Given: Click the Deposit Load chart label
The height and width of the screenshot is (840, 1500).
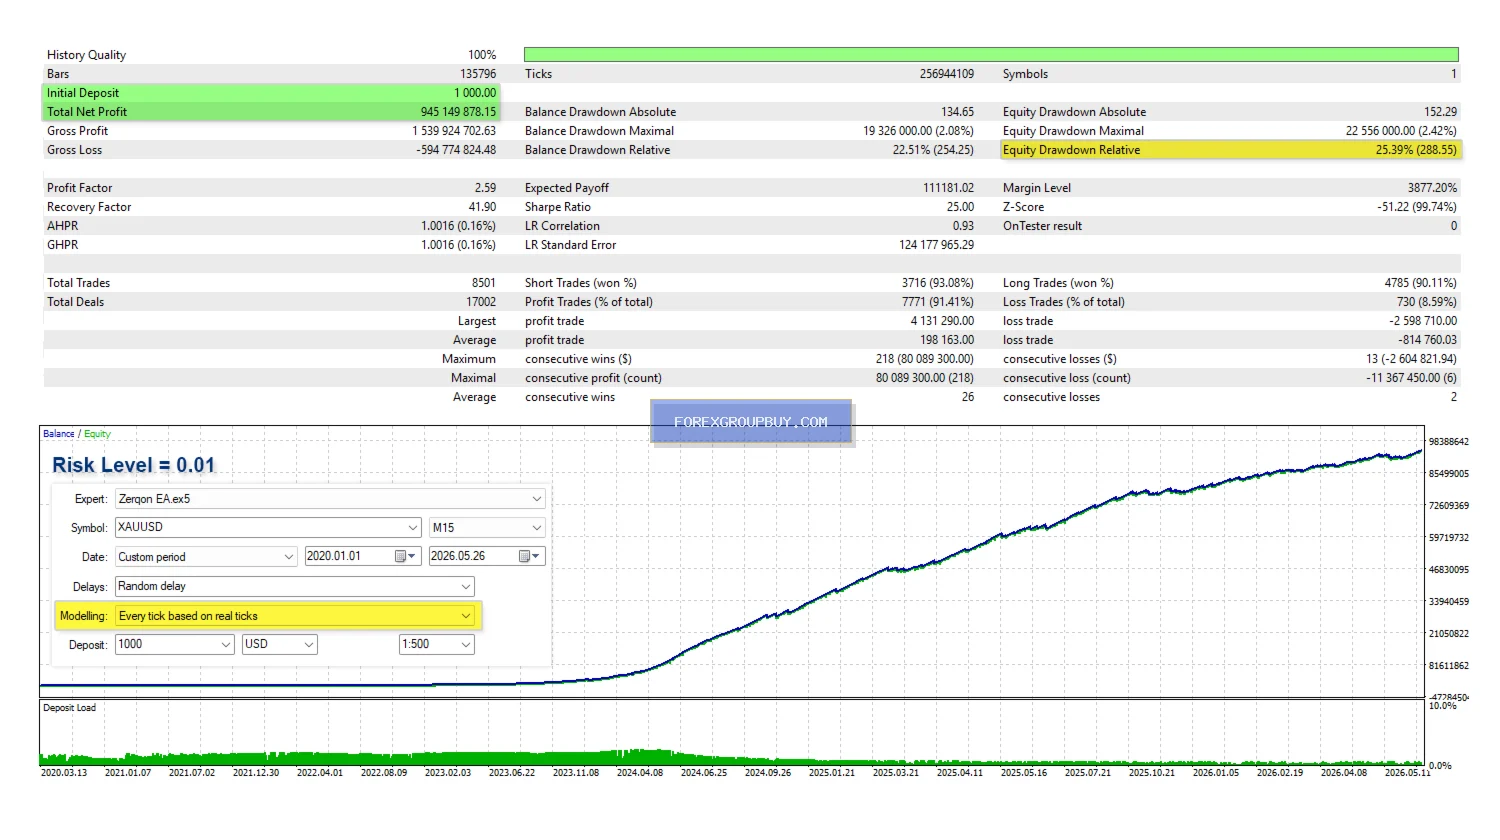Looking at the screenshot, I should pyautogui.click(x=69, y=708).
